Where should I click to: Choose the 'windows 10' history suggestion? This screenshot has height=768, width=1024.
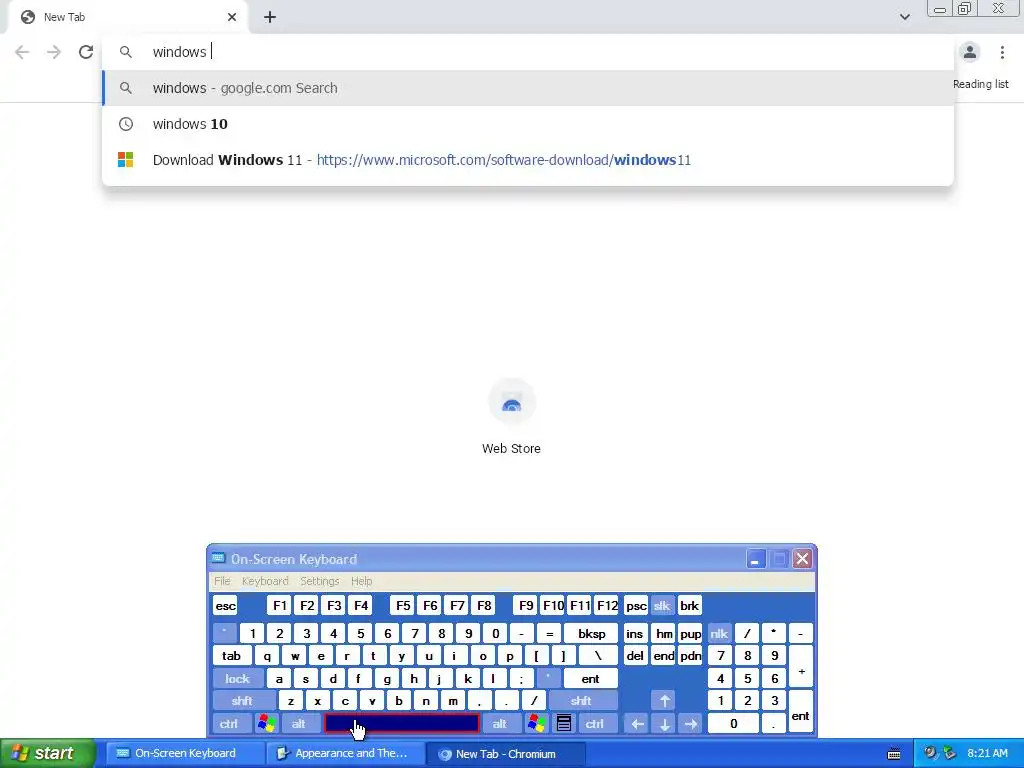[528, 124]
